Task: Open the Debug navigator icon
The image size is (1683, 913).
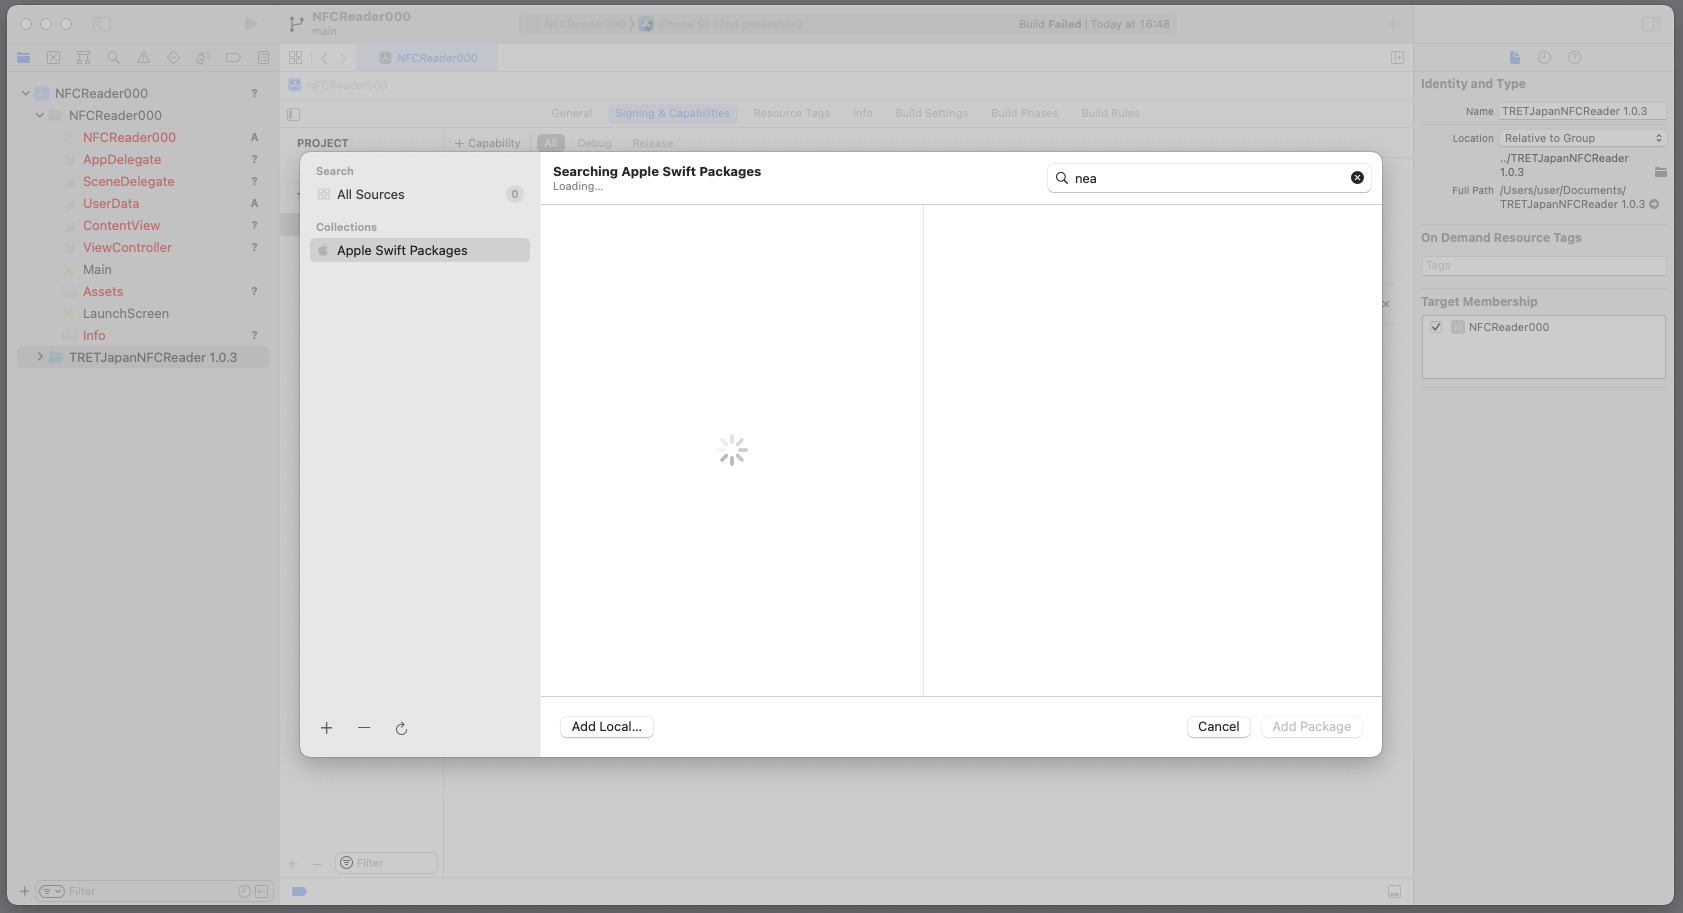Action: click(x=203, y=58)
